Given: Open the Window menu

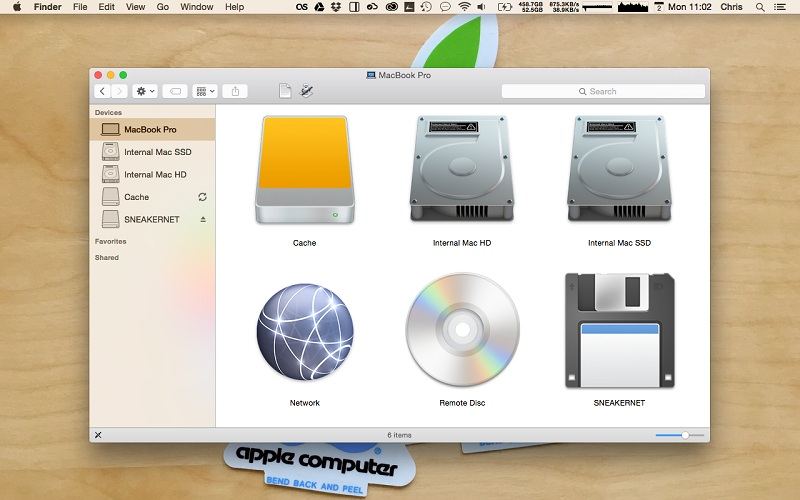Looking at the screenshot, I should (196, 7).
